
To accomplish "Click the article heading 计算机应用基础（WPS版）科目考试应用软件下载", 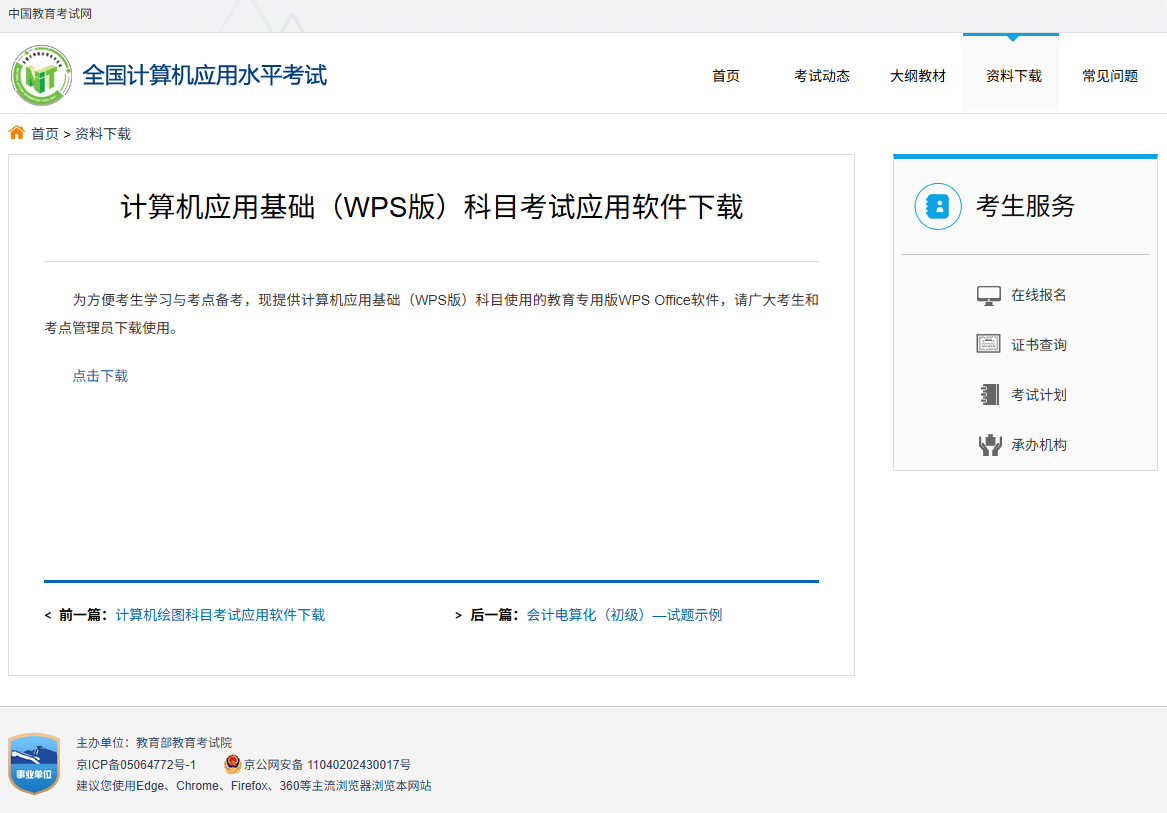I will tap(432, 207).
